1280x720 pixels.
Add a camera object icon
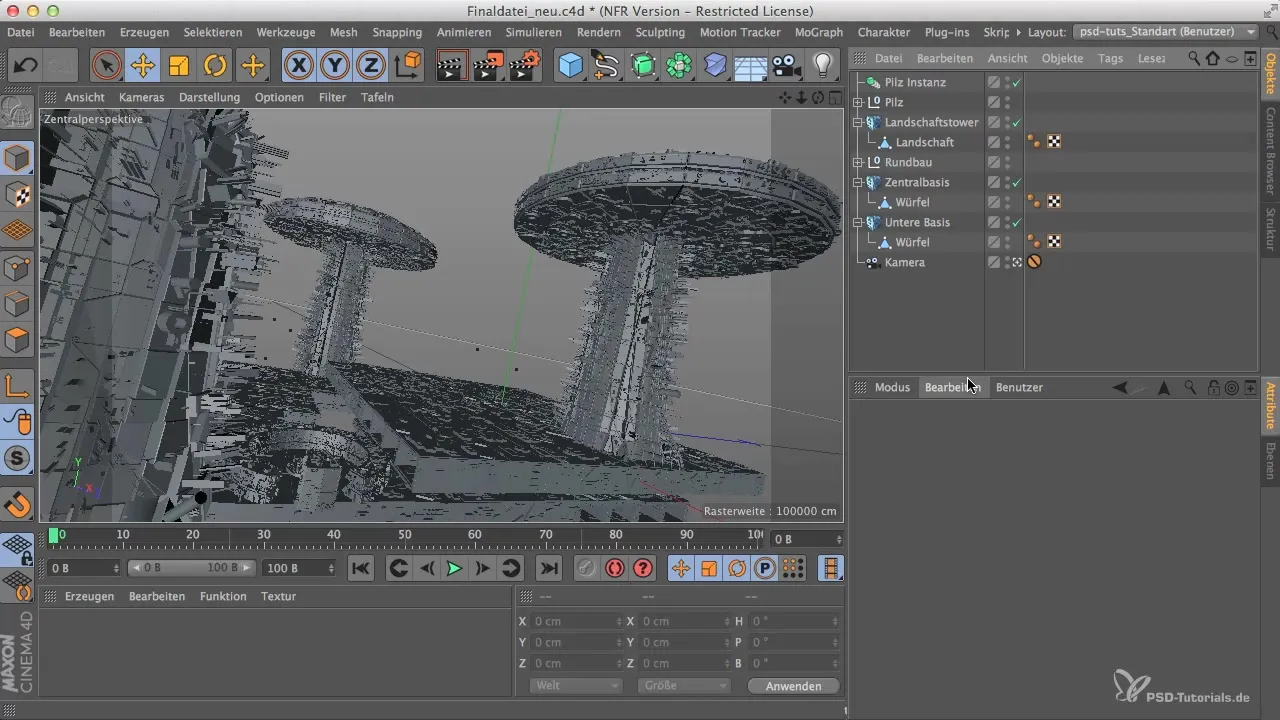click(x=787, y=66)
